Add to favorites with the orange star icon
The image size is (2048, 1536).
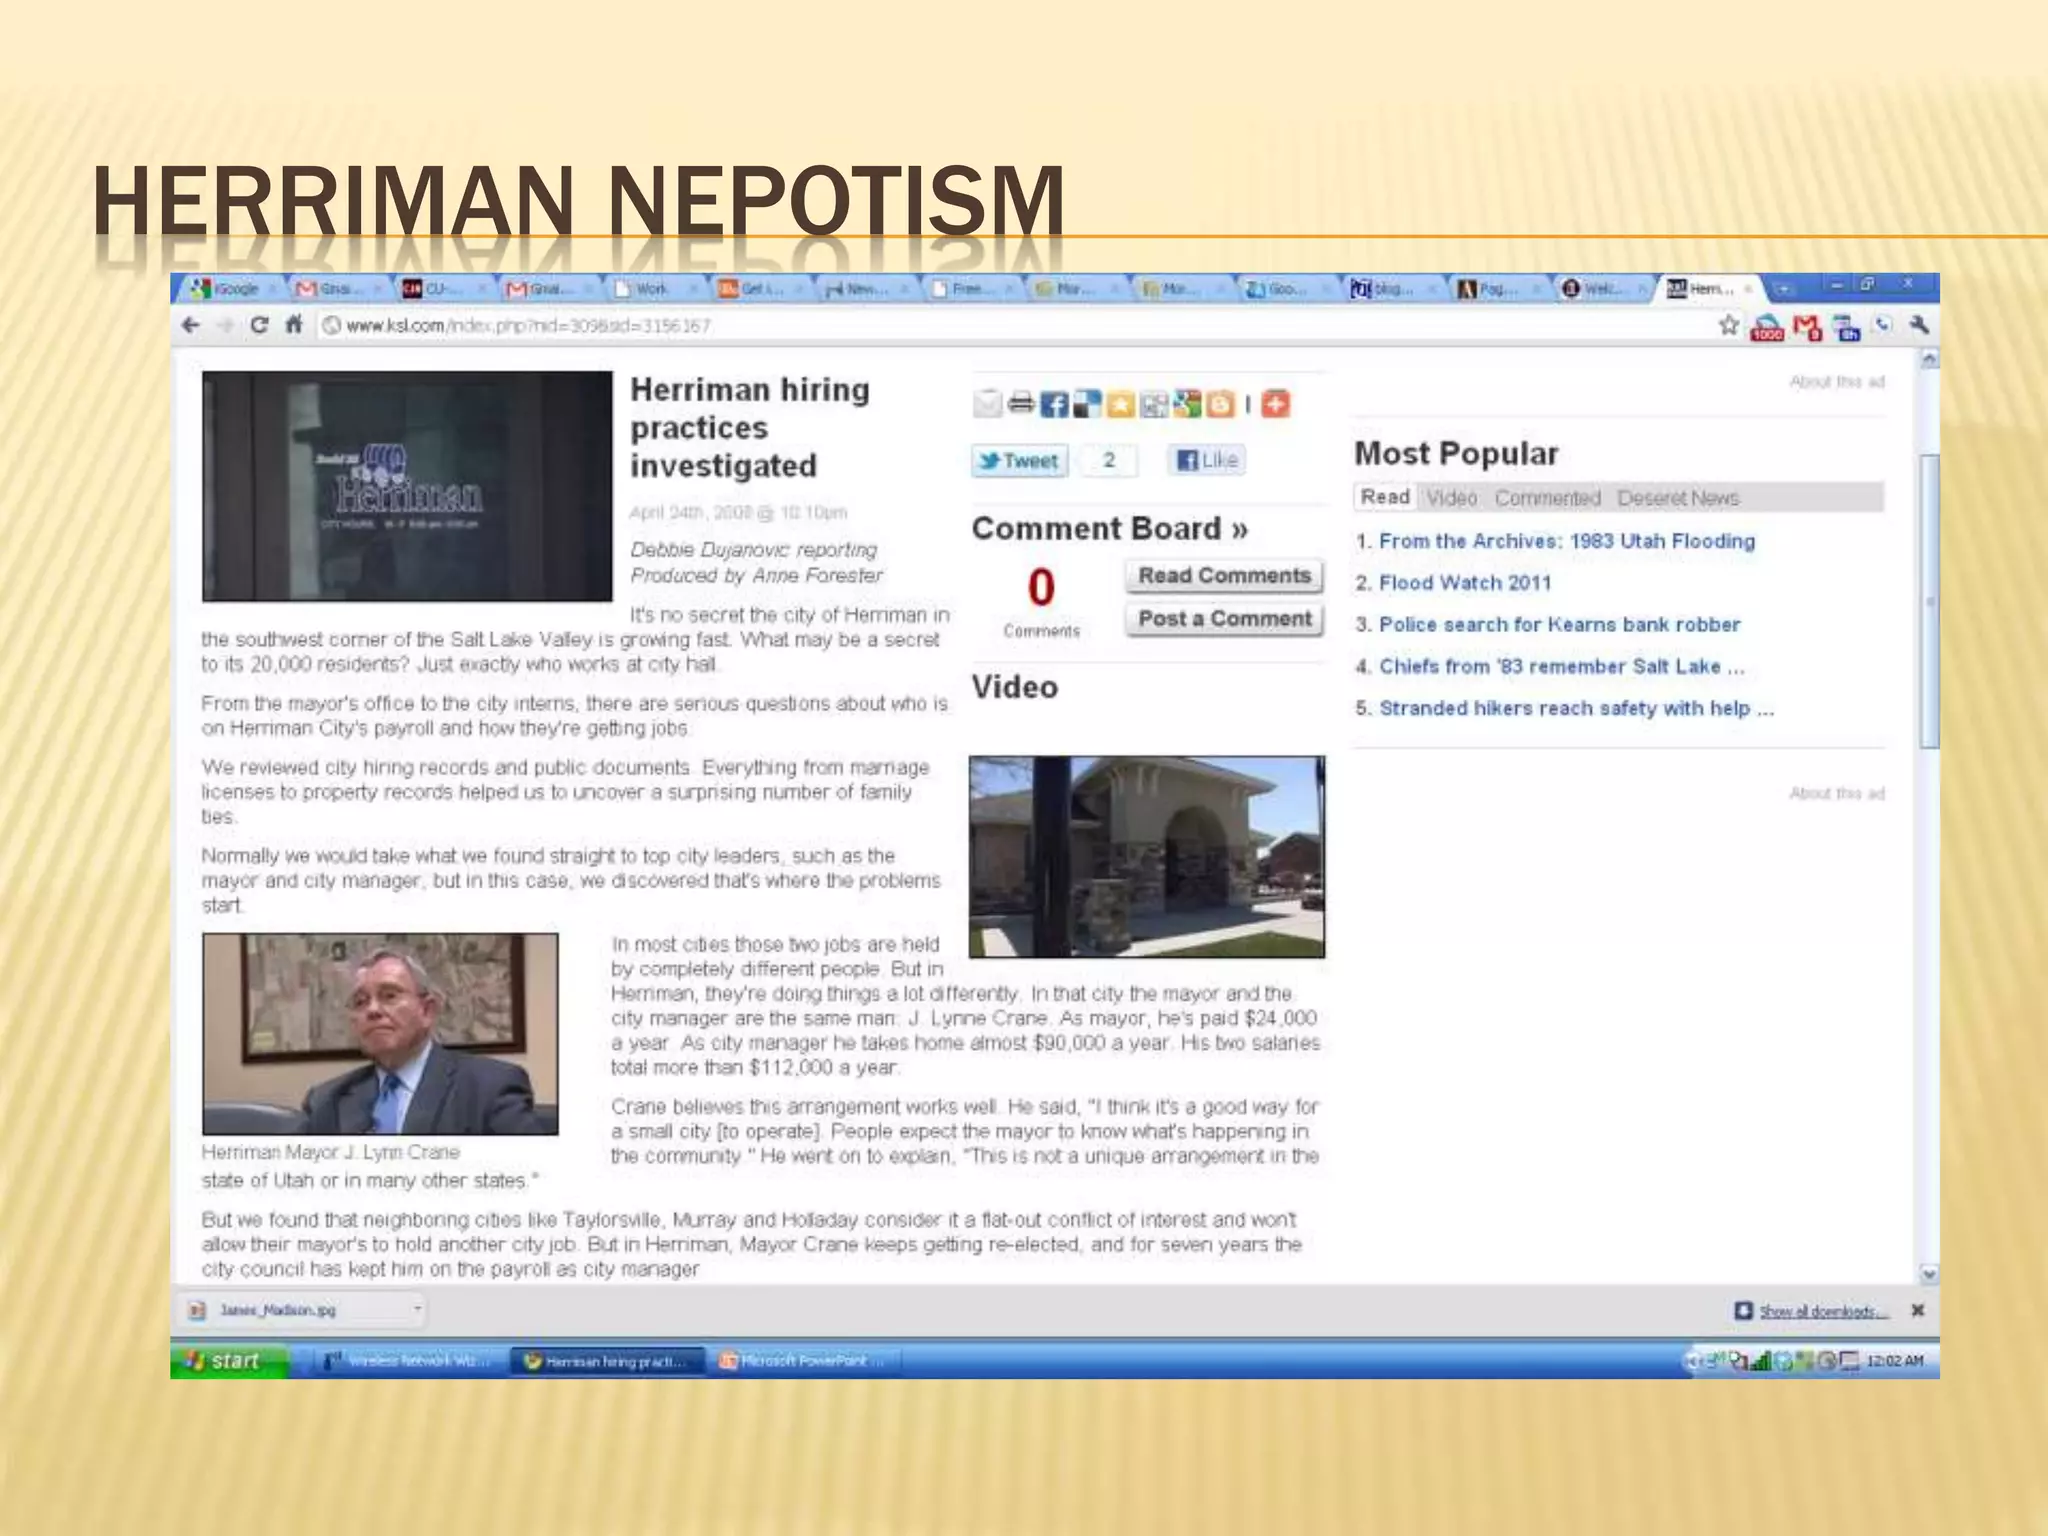coord(1120,404)
